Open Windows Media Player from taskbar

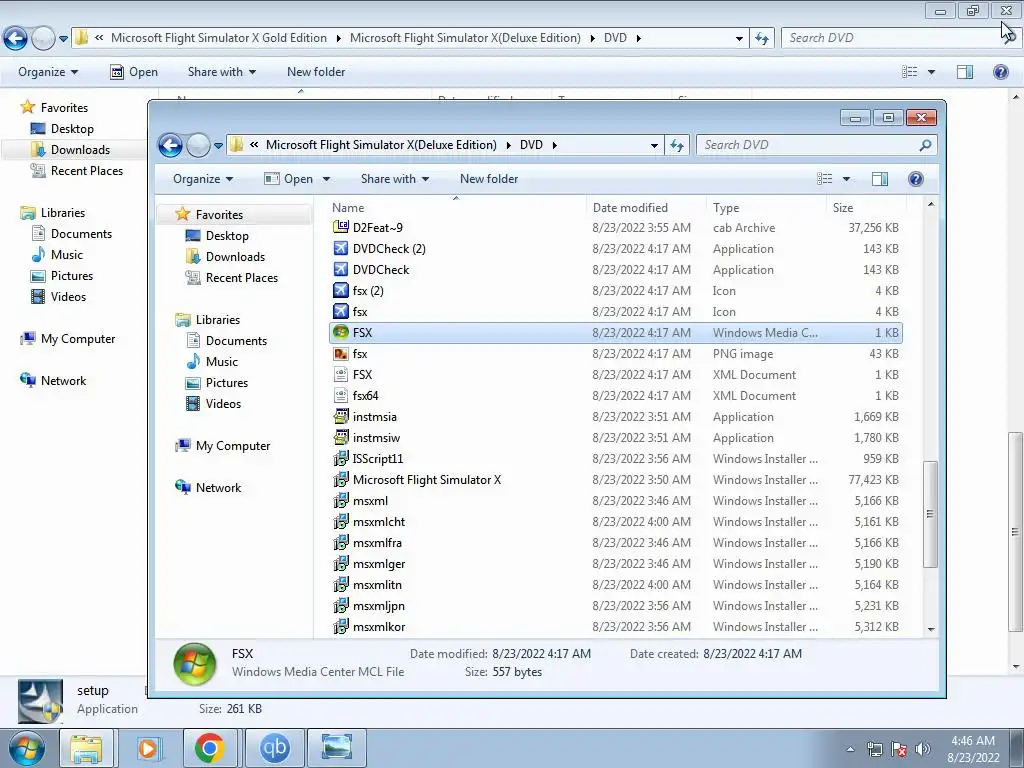pos(148,748)
